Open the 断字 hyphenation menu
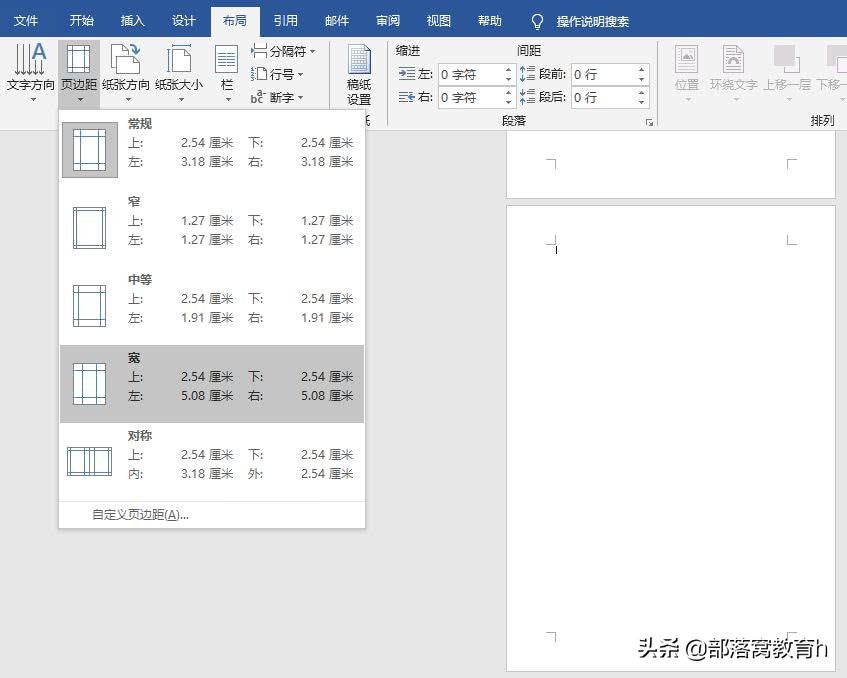This screenshot has height=678, width=847. click(x=277, y=97)
